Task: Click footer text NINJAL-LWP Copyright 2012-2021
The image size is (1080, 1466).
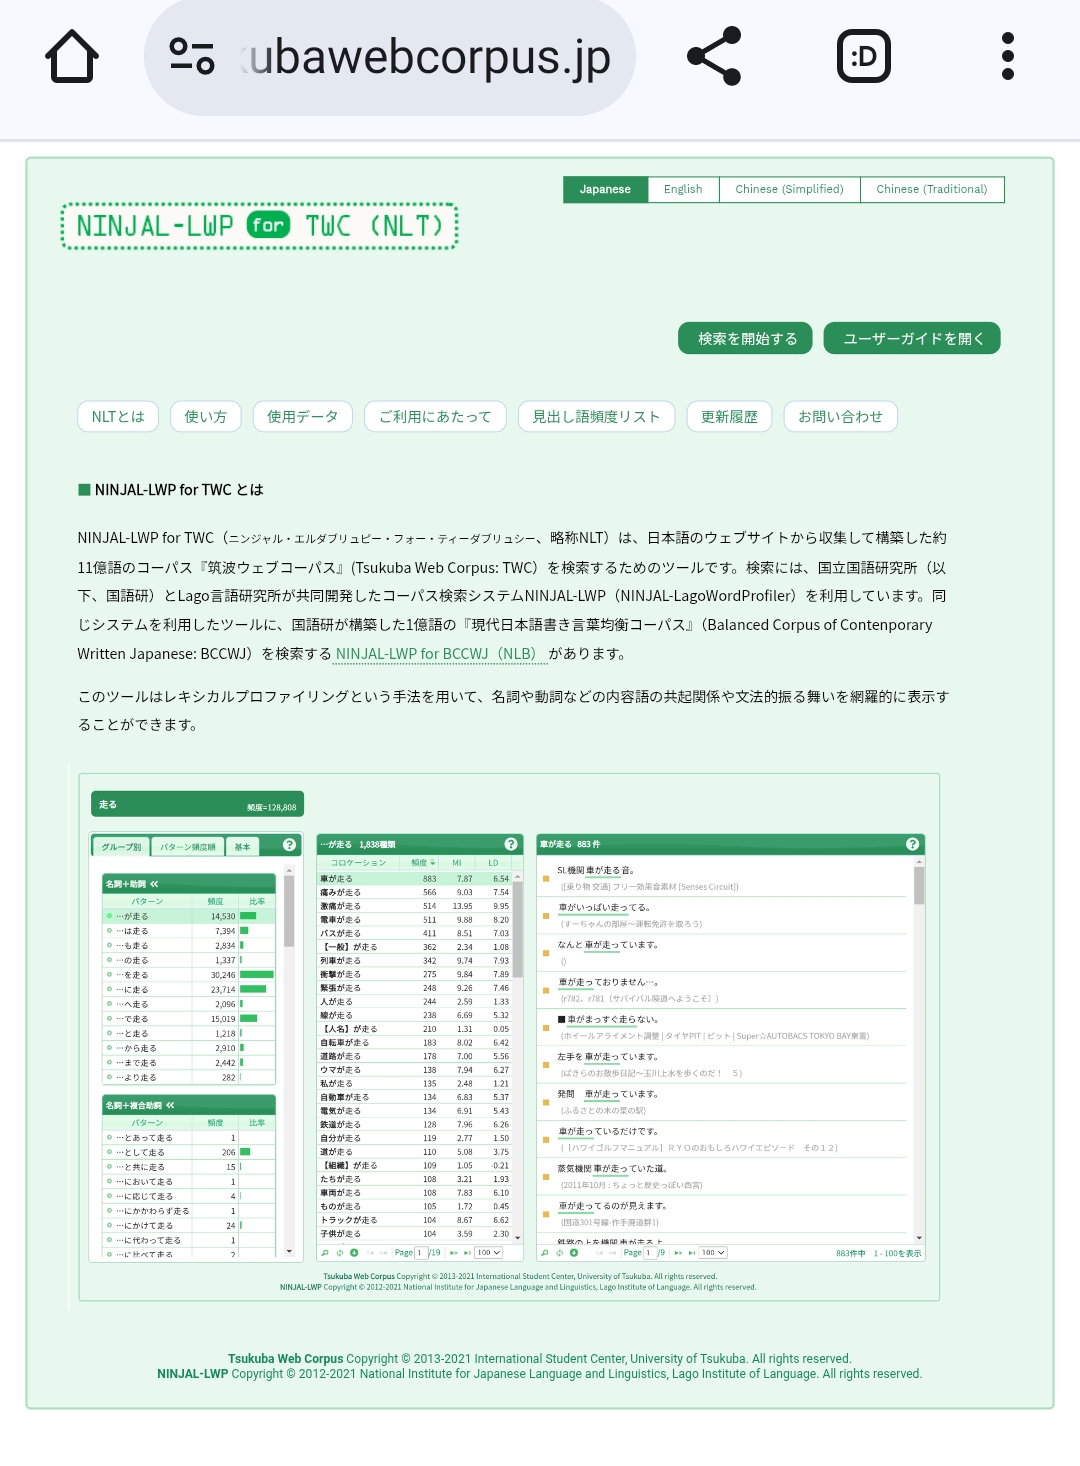Action: point(540,1374)
